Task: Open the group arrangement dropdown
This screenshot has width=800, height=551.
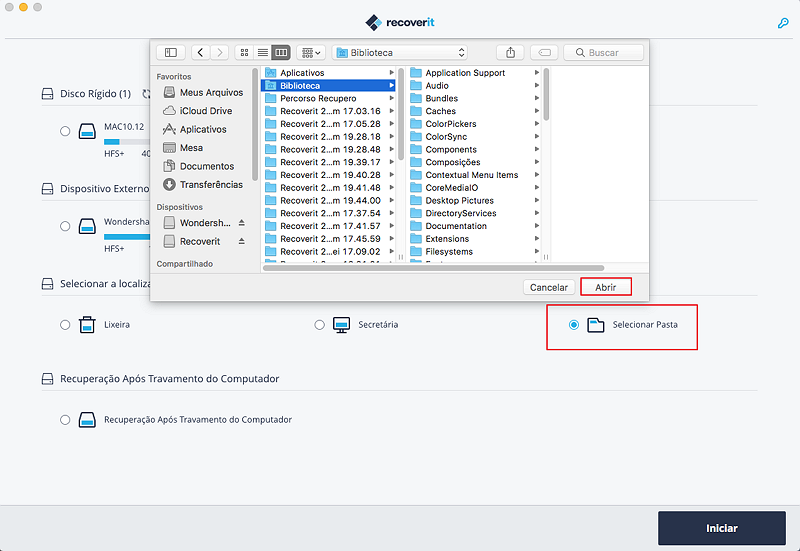Action: [x=311, y=53]
